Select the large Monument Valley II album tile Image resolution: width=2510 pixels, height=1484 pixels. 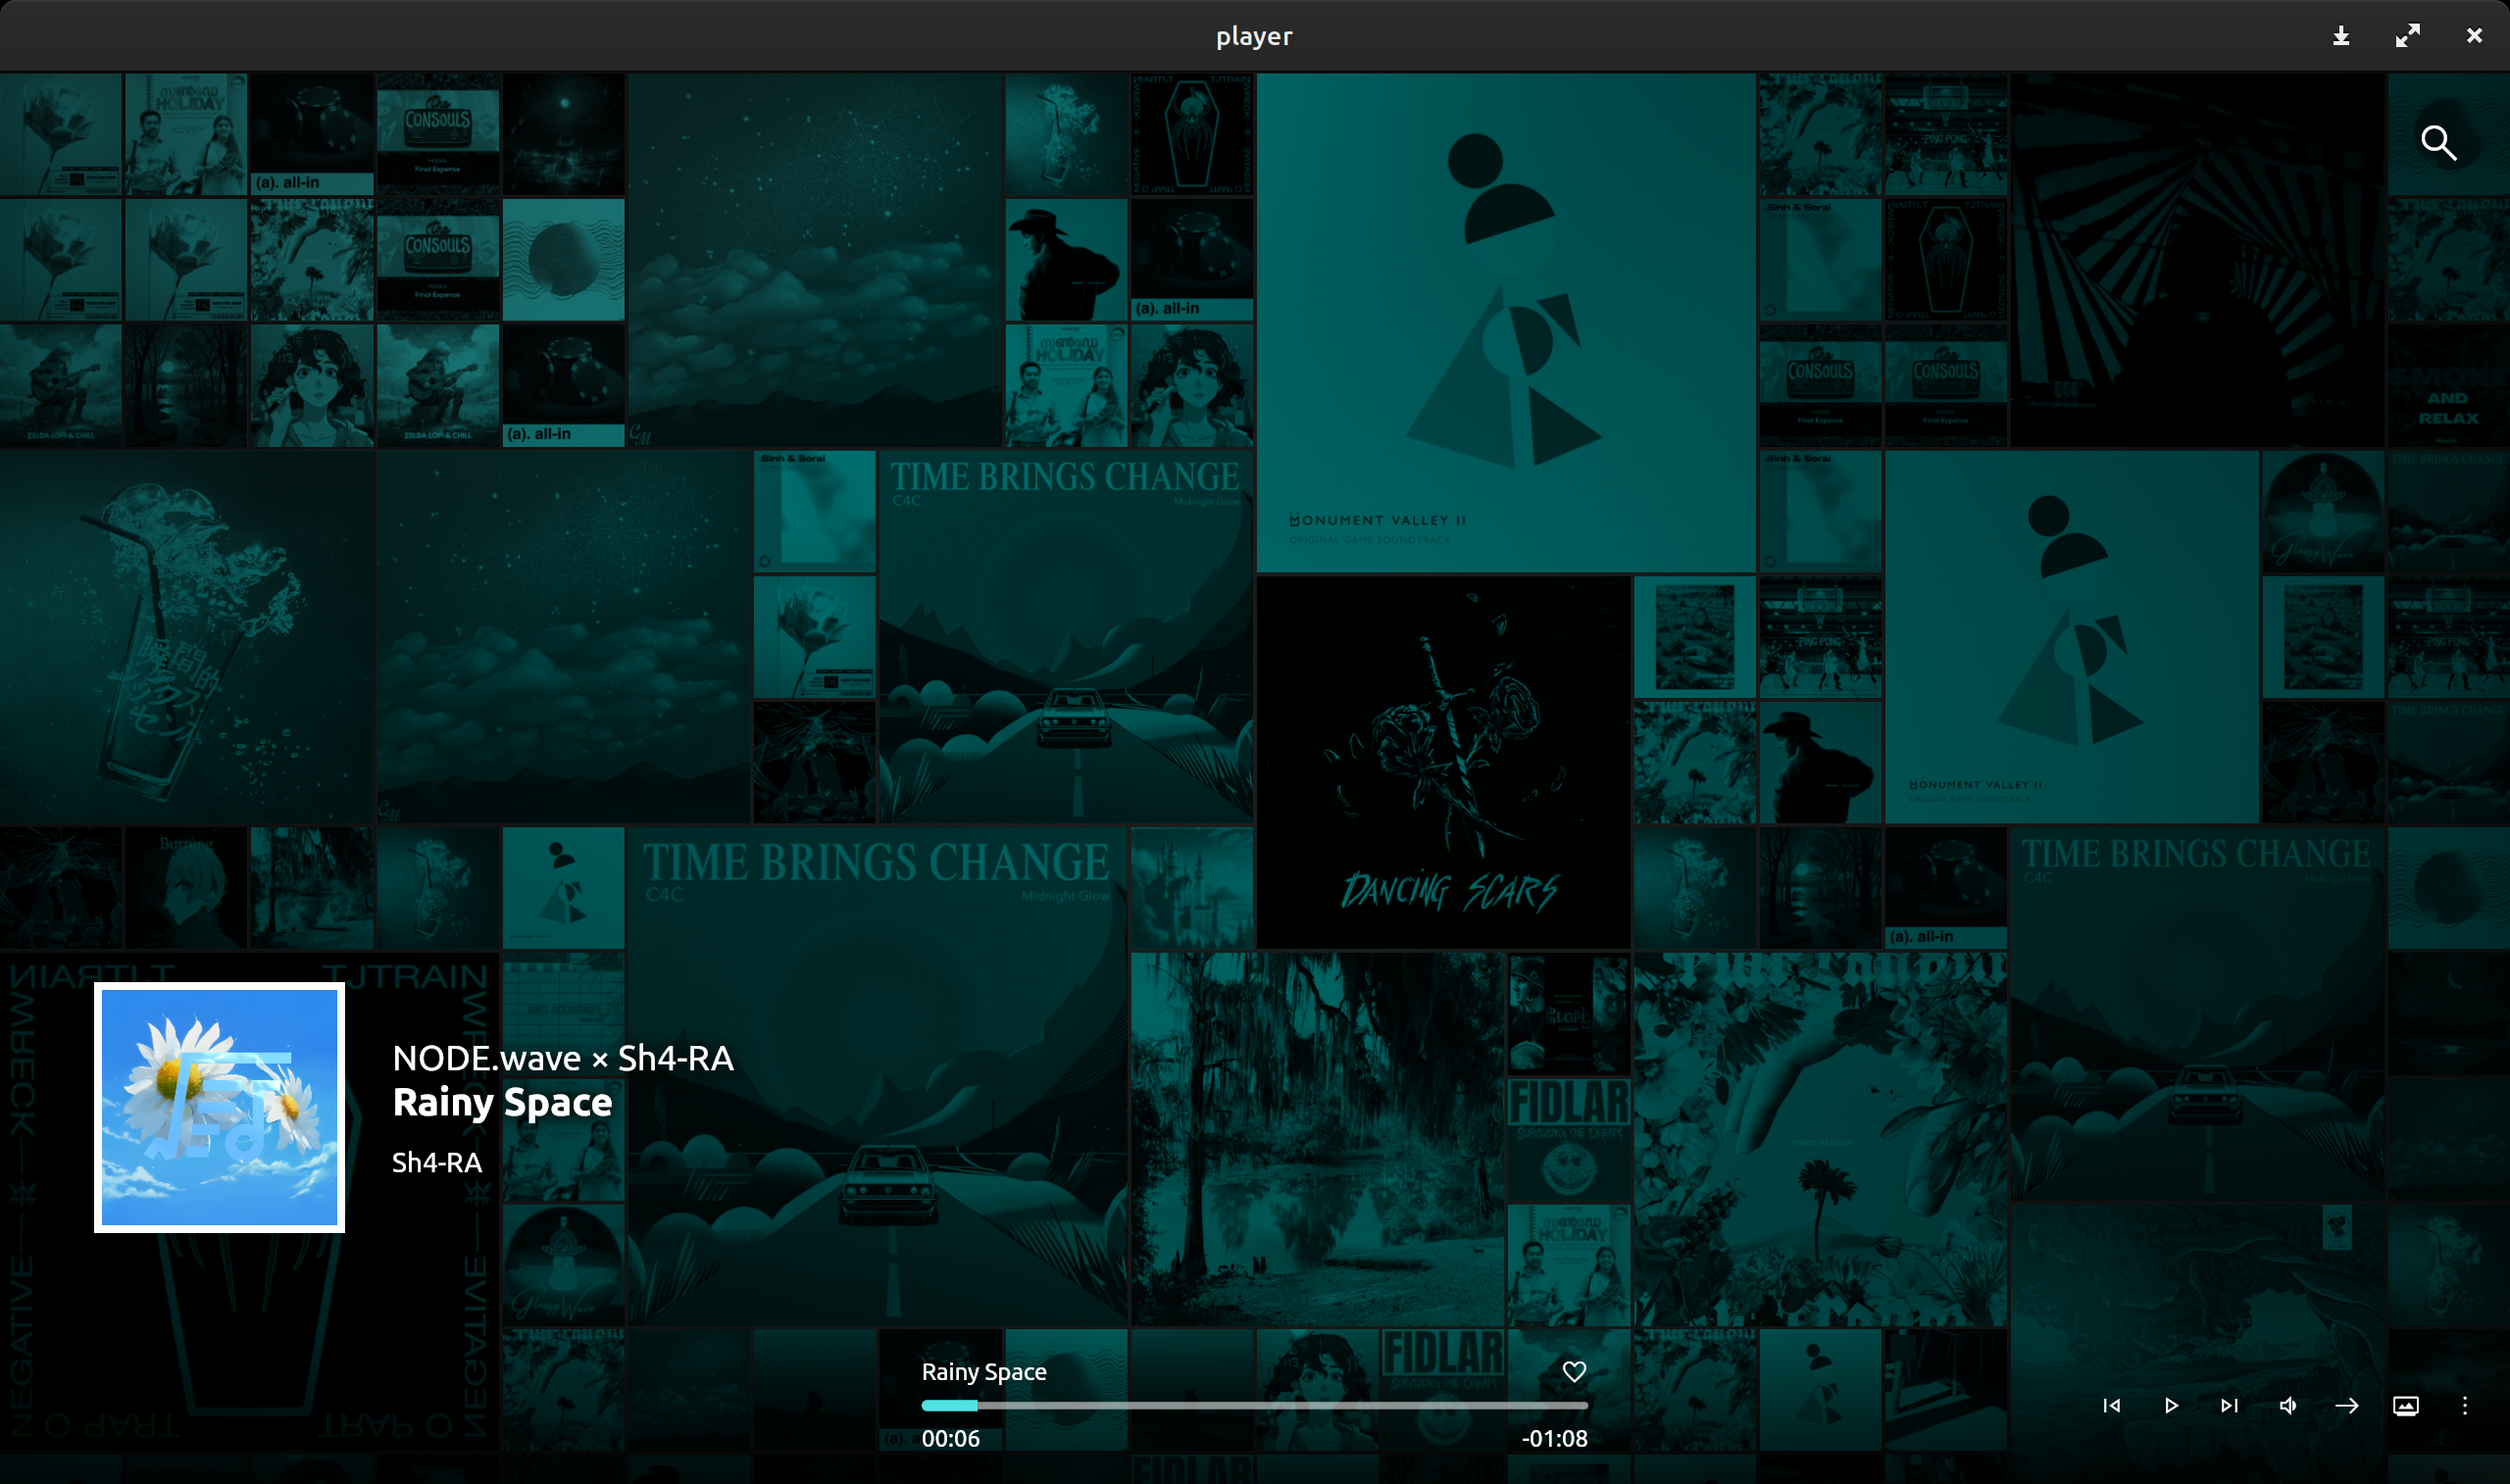click(1505, 322)
